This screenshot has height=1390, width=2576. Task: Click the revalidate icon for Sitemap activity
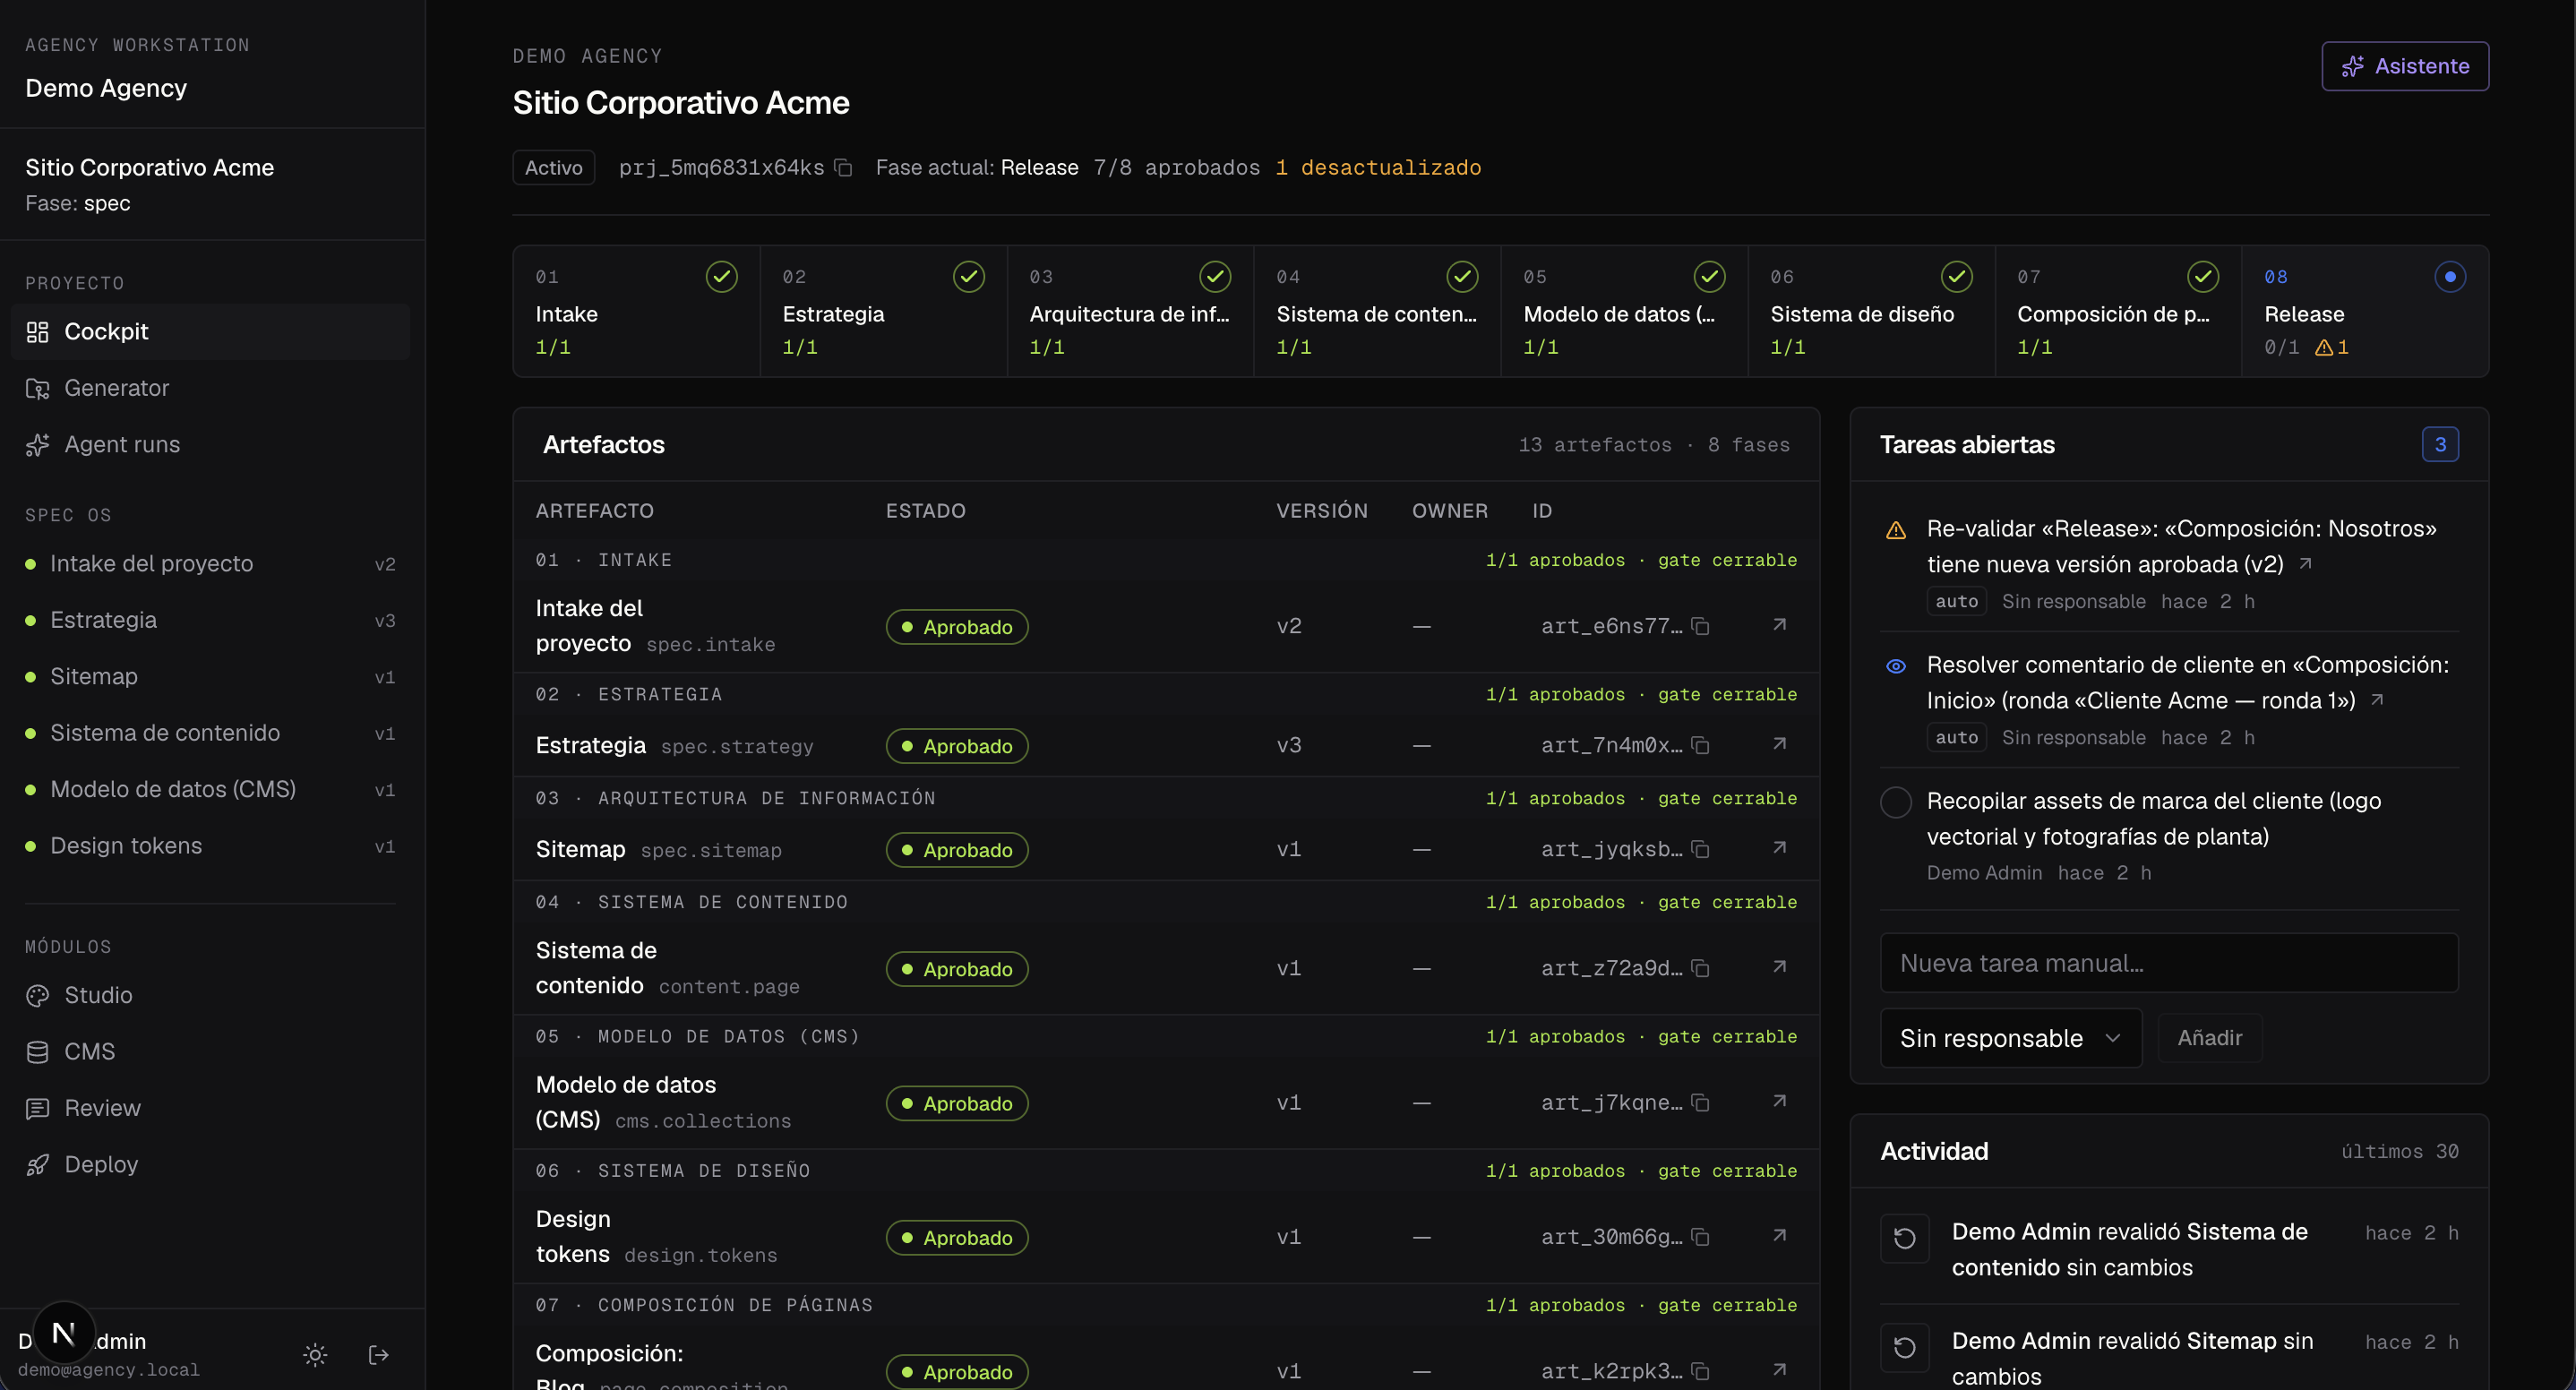(1905, 1348)
